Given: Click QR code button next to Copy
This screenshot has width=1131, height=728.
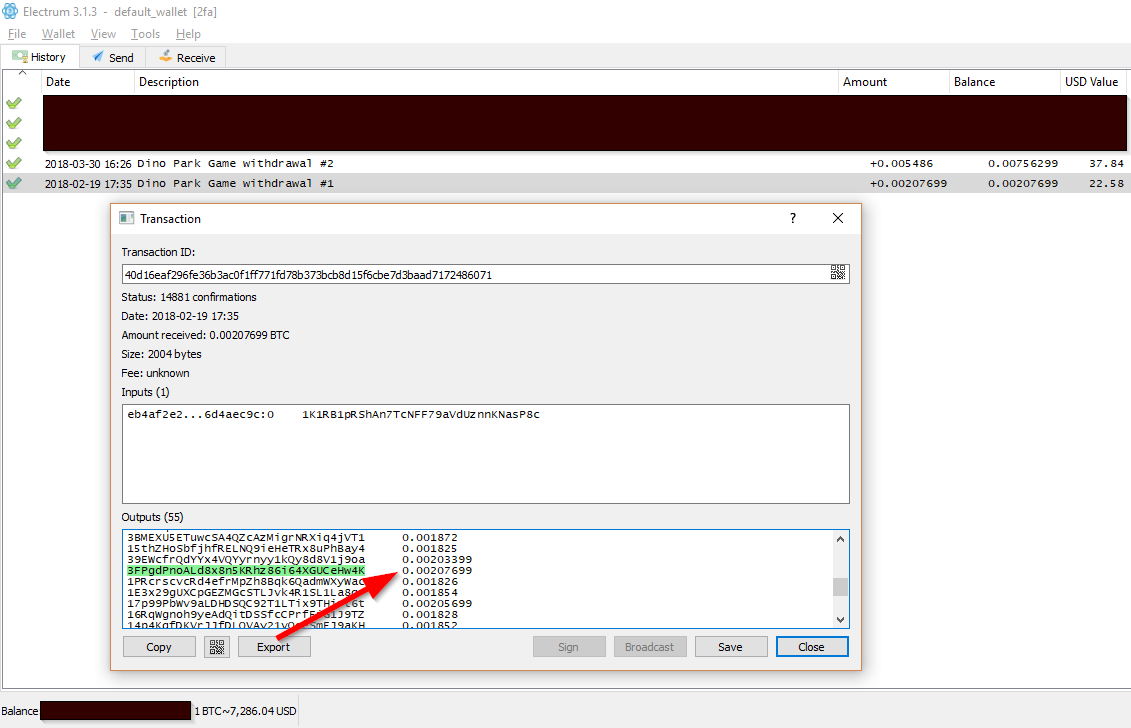Looking at the screenshot, I should tap(216, 647).
